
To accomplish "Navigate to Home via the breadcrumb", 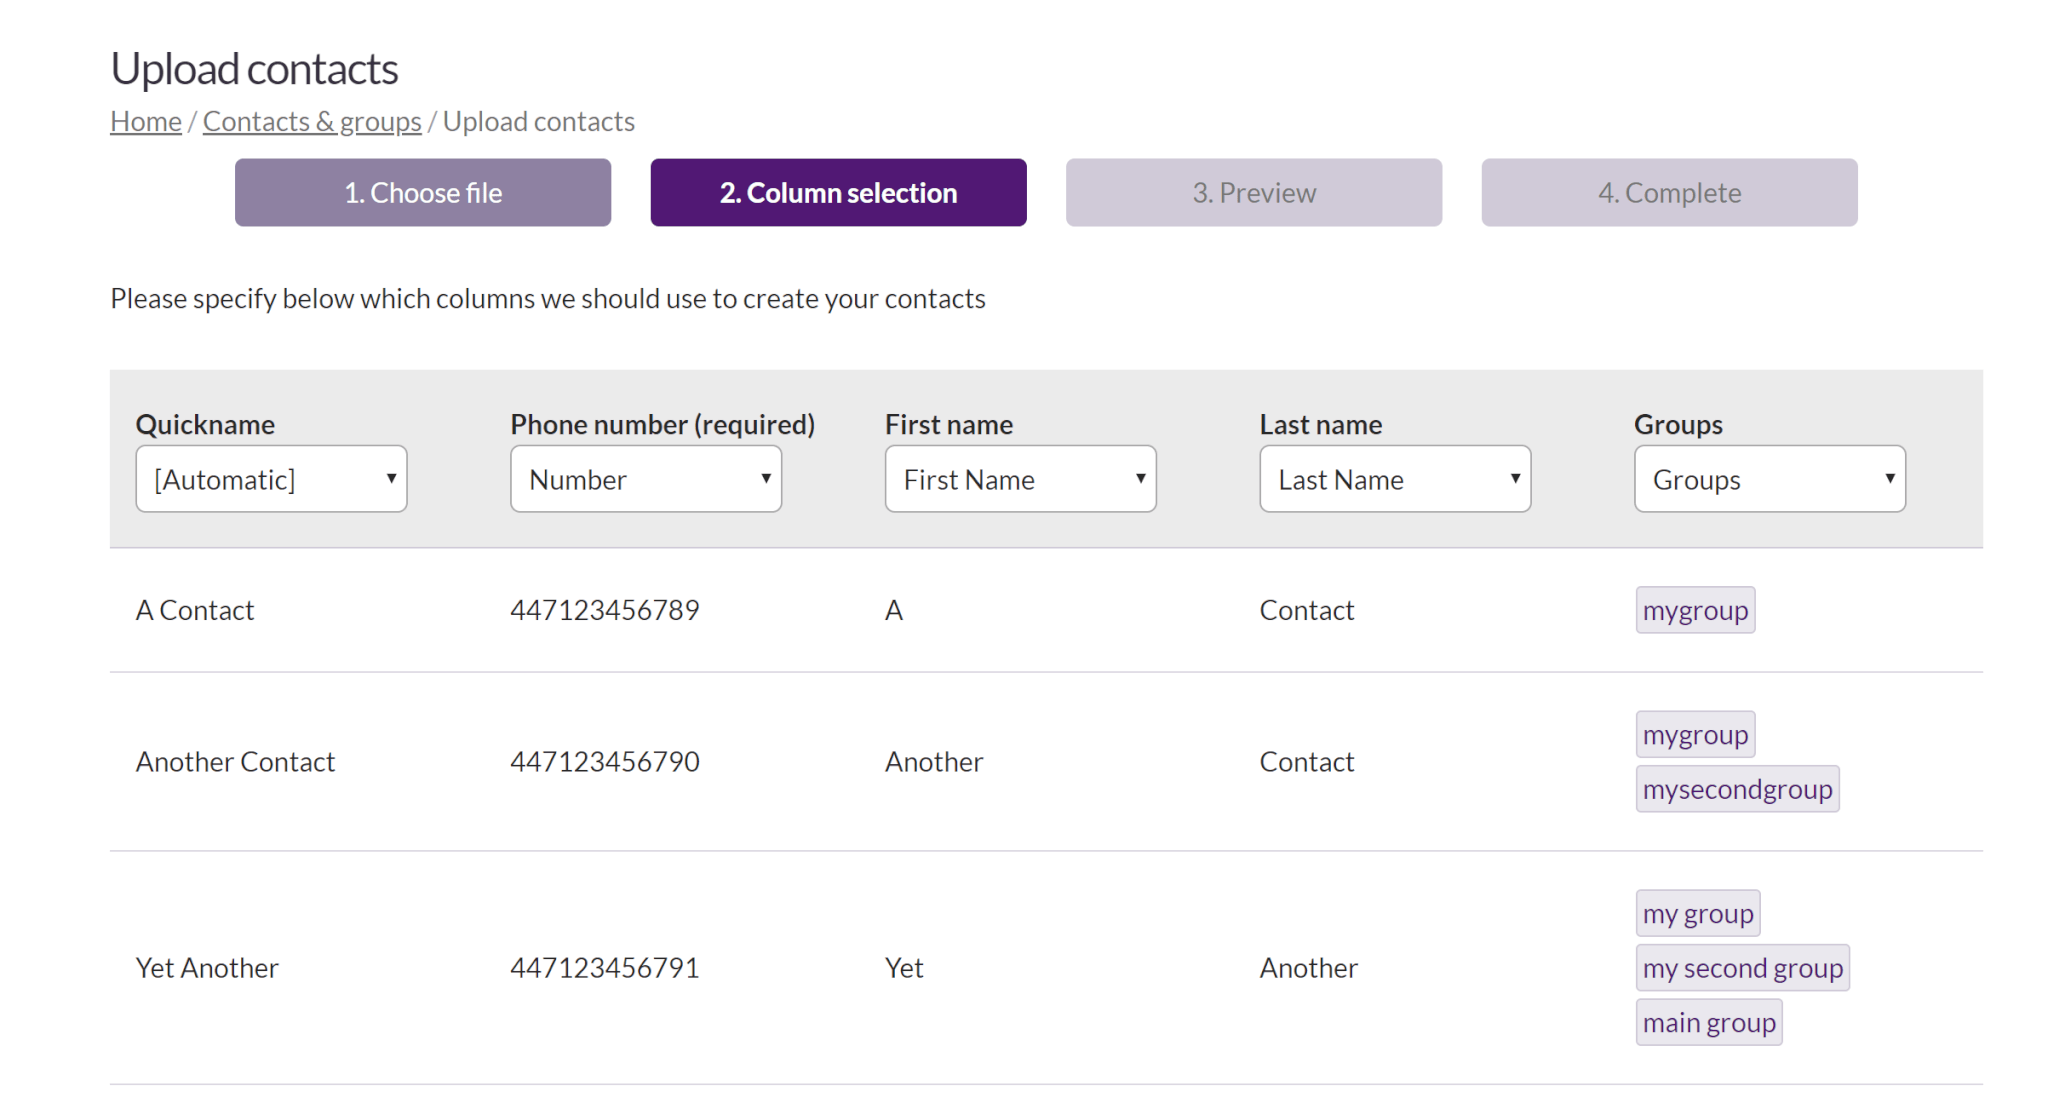I will pos(145,120).
